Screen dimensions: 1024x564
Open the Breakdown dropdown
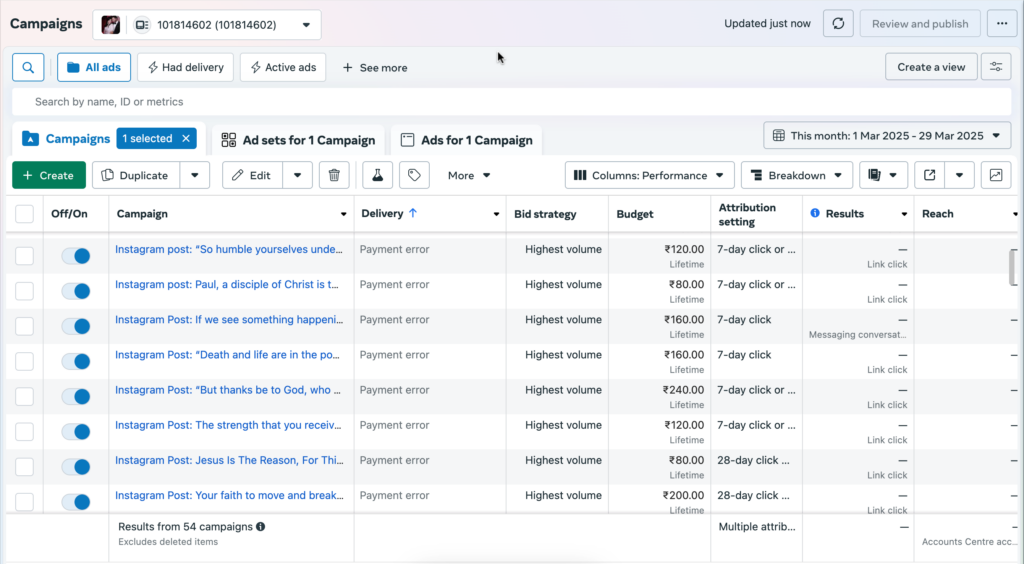(x=797, y=176)
